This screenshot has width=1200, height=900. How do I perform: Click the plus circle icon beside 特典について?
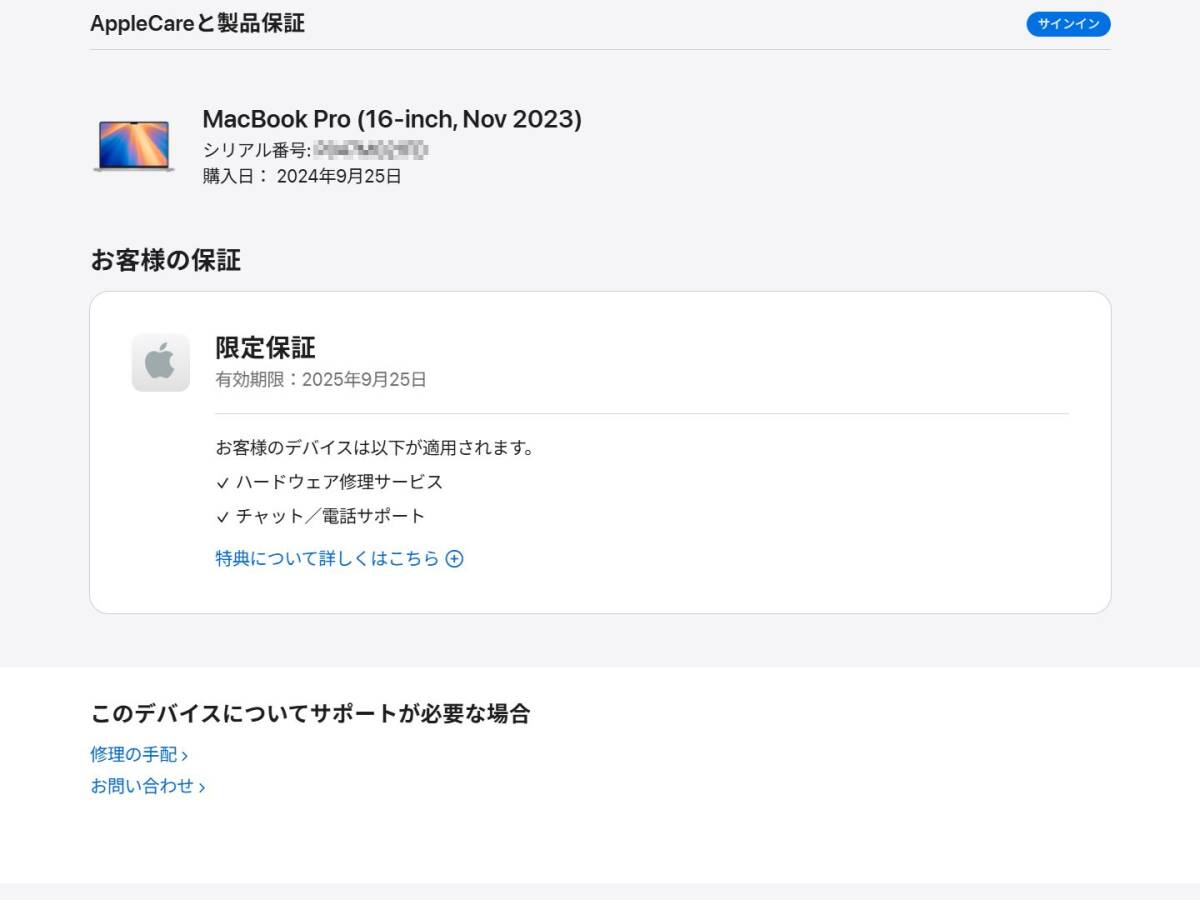point(454,559)
